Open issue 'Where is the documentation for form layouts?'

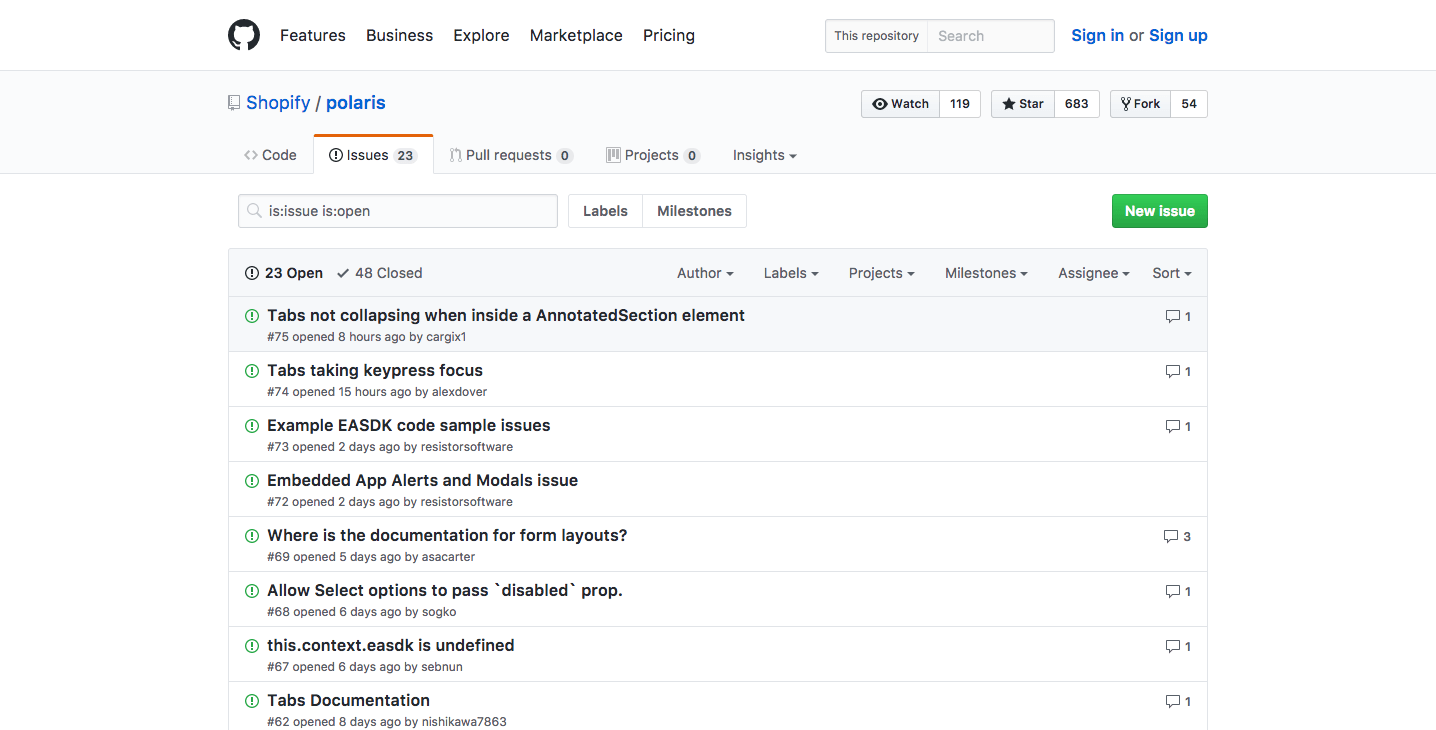point(447,535)
